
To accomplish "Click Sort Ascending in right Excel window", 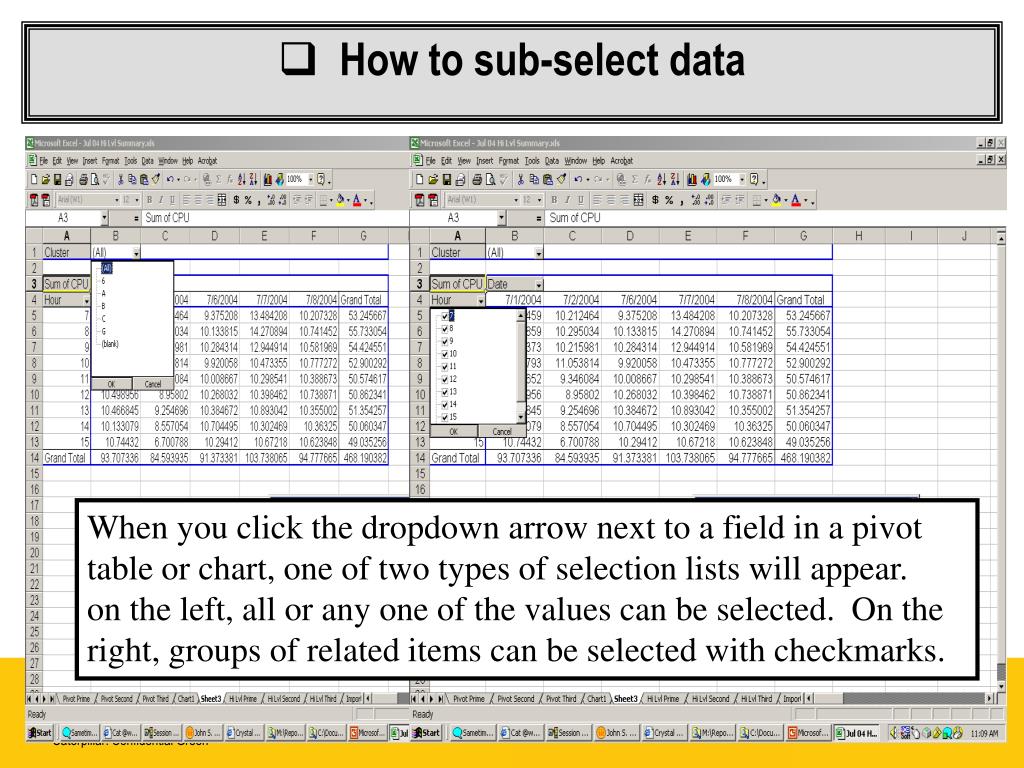I will coord(662,180).
